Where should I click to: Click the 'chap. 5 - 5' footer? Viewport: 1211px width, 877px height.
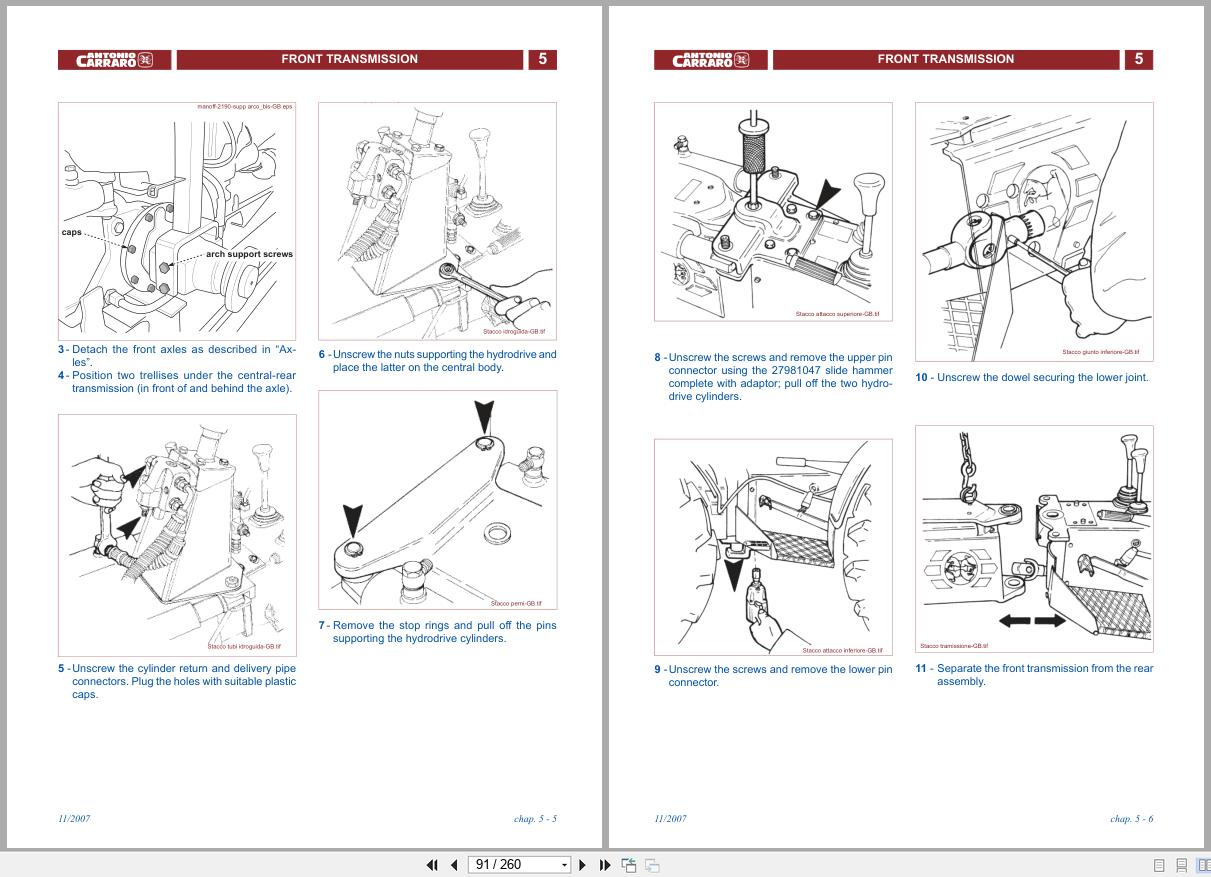click(x=535, y=818)
